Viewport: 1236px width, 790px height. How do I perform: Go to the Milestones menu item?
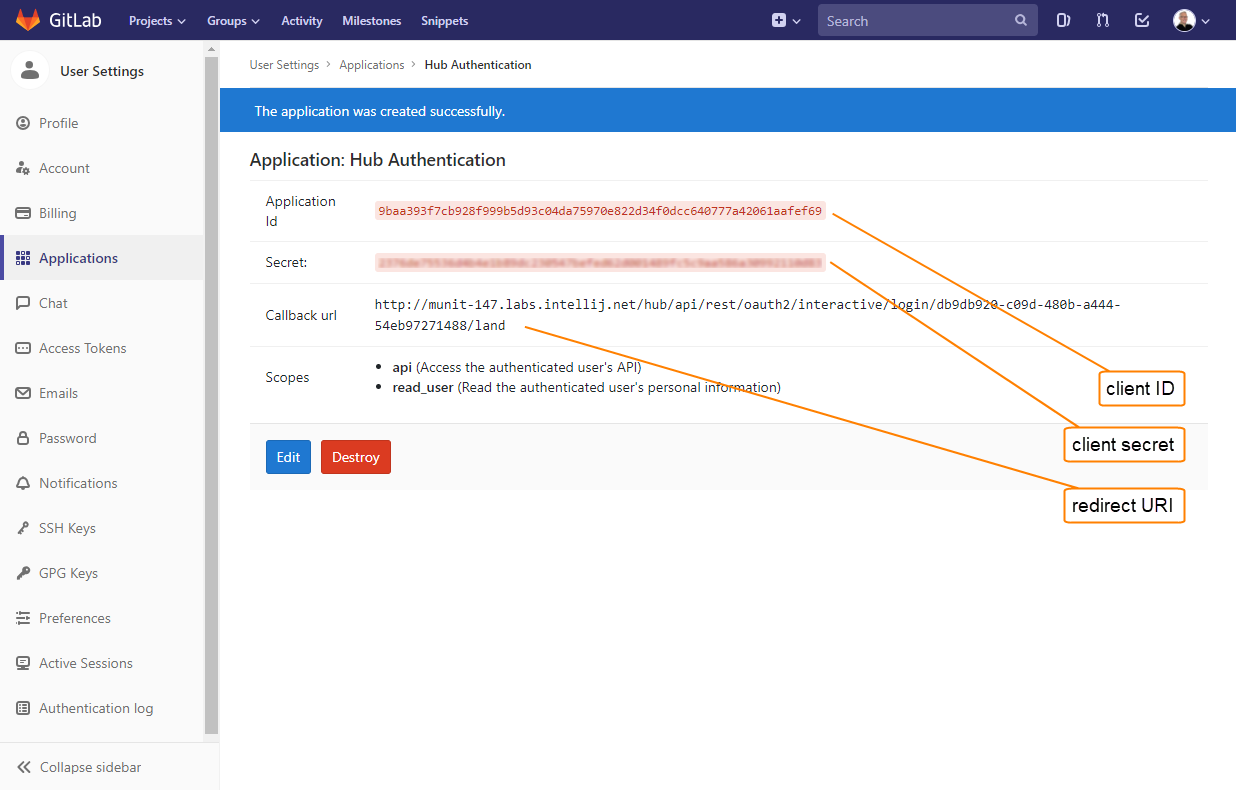pyautogui.click(x=371, y=20)
